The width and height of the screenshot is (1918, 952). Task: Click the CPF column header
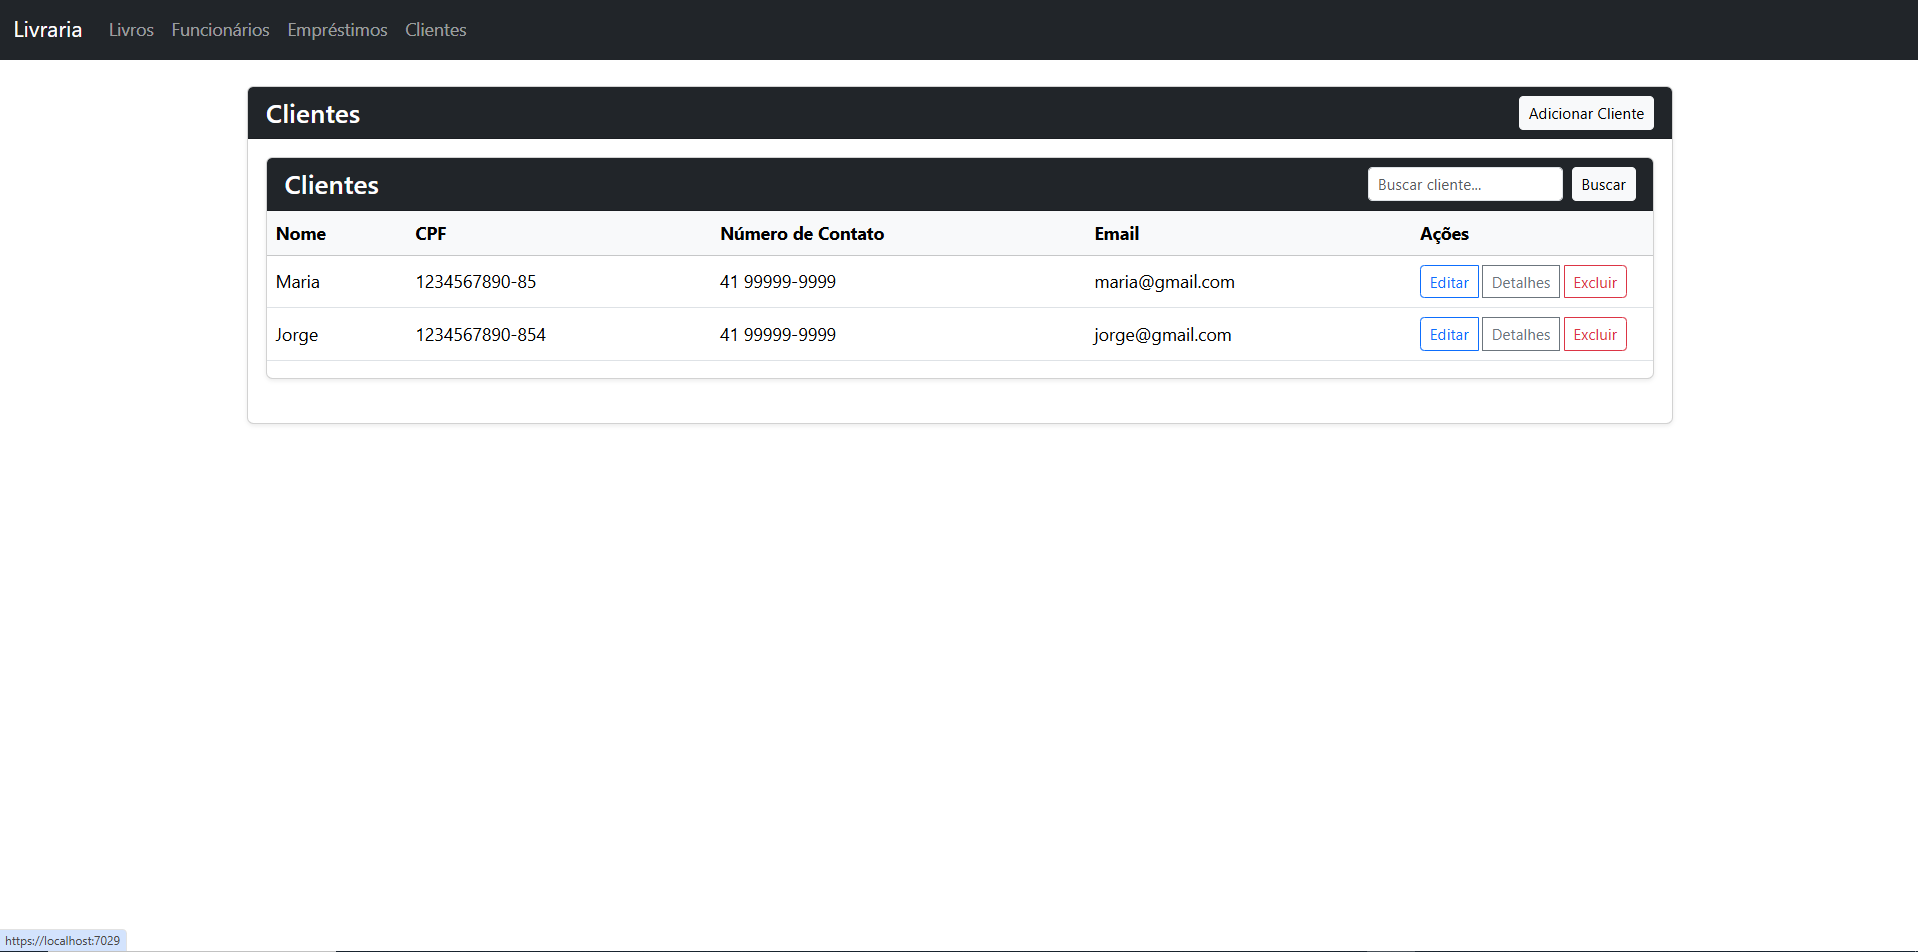[431, 234]
